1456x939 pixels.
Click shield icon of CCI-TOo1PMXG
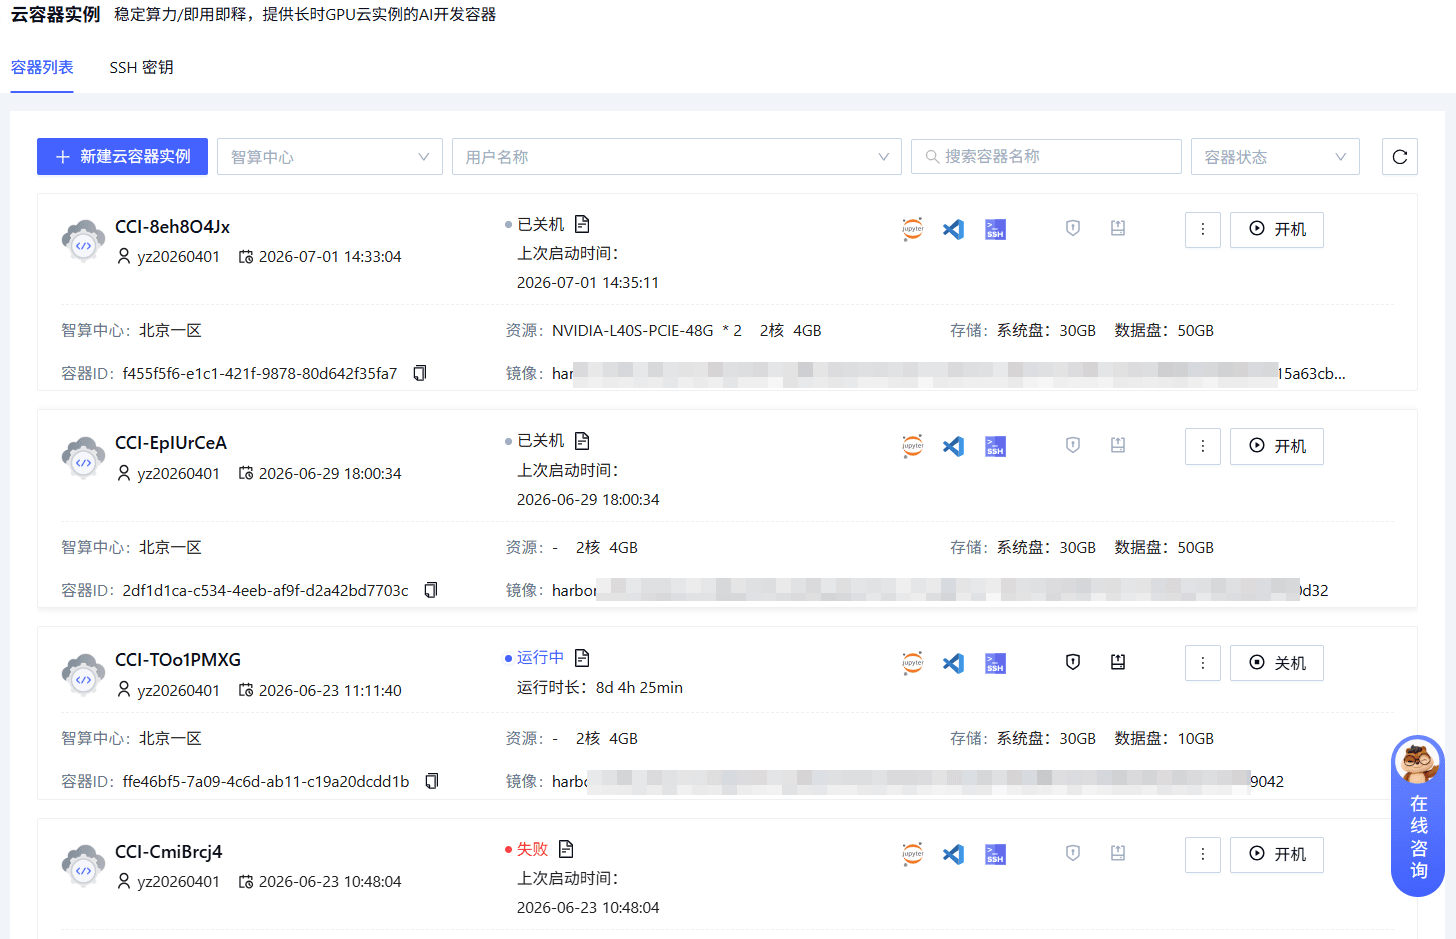(x=1073, y=662)
